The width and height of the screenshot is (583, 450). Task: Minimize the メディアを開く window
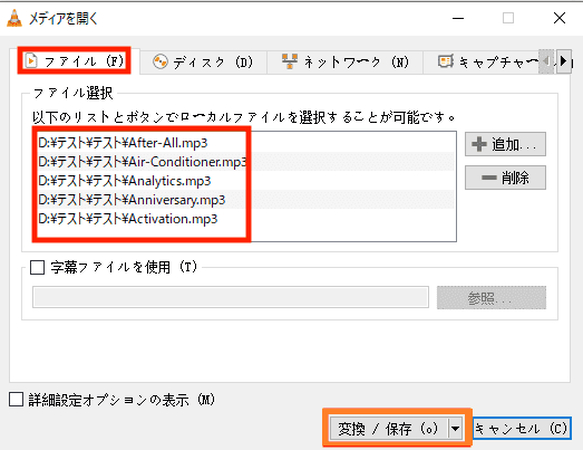tap(458, 18)
